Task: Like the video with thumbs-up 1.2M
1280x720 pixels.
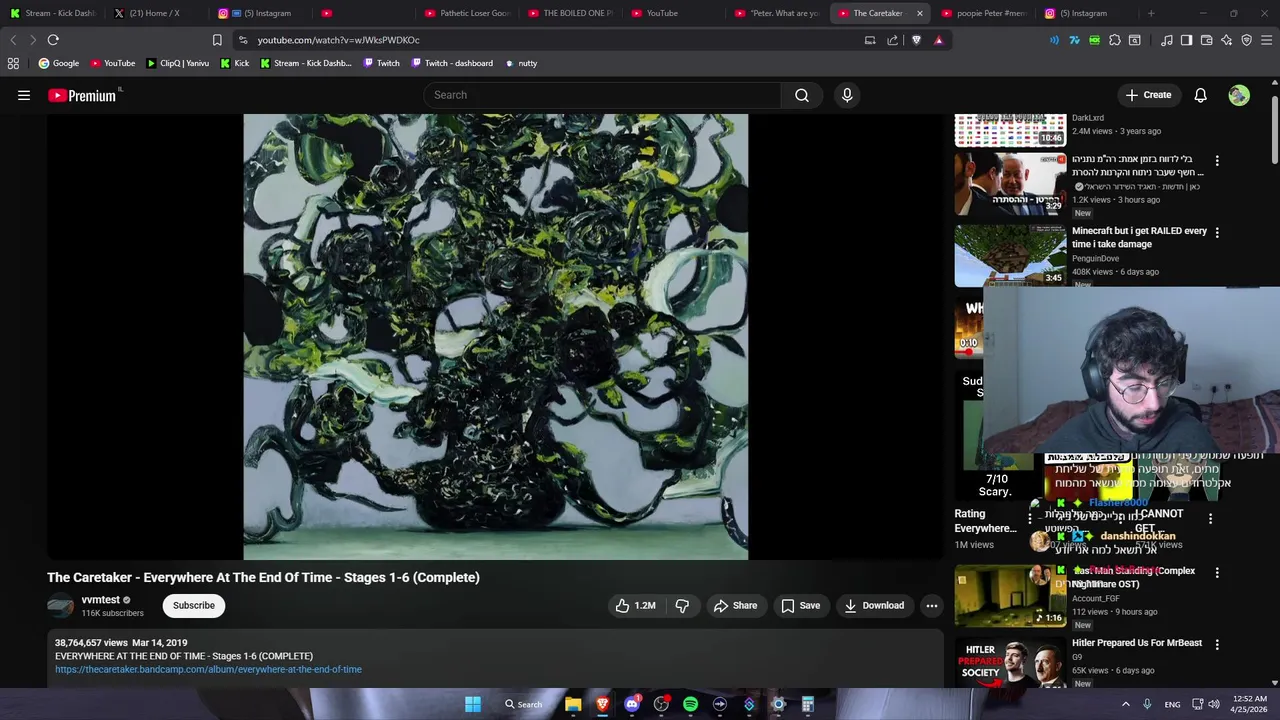Action: click(x=636, y=605)
